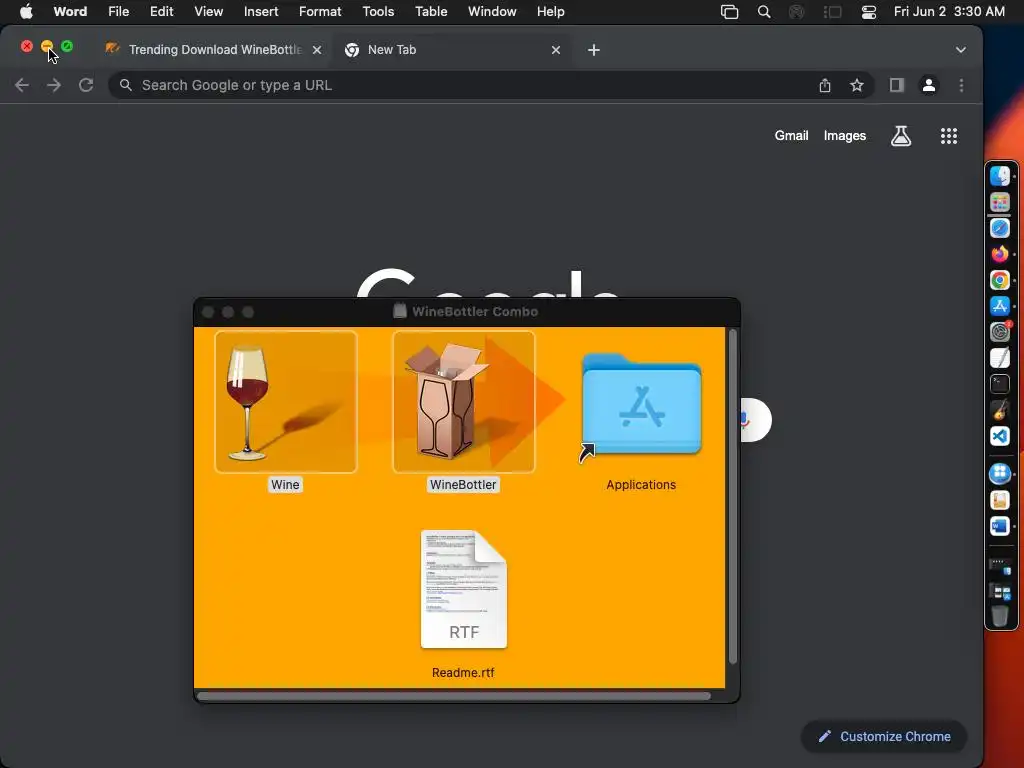Image resolution: width=1024 pixels, height=768 pixels.
Task: Open the Format menu
Action: coord(320,12)
